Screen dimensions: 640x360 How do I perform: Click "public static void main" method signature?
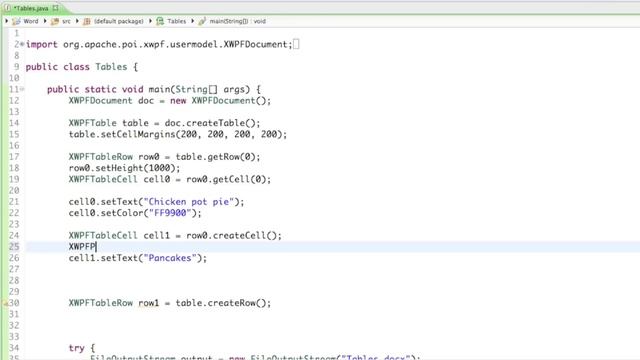click(x=154, y=89)
